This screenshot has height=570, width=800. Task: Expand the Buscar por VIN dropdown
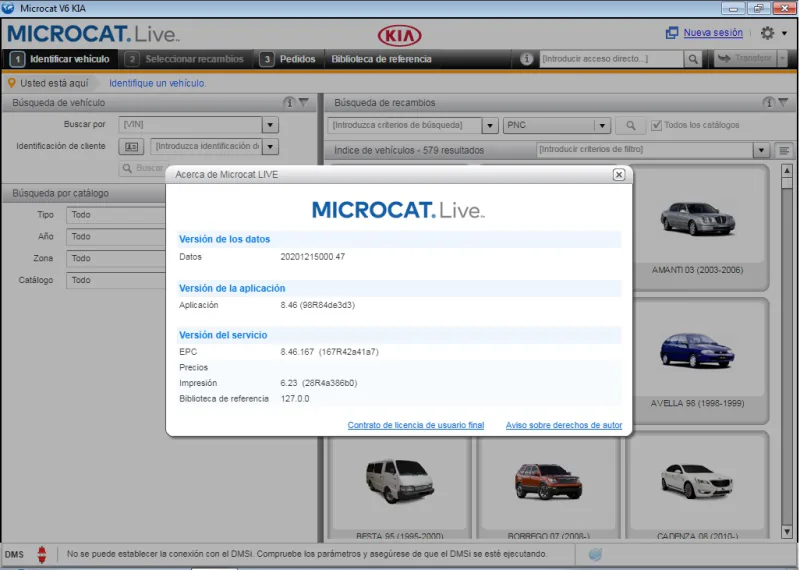tap(270, 125)
